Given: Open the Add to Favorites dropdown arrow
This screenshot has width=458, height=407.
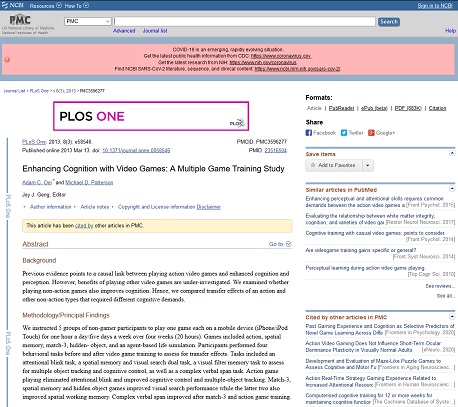Looking at the screenshot, I should pos(368,165).
